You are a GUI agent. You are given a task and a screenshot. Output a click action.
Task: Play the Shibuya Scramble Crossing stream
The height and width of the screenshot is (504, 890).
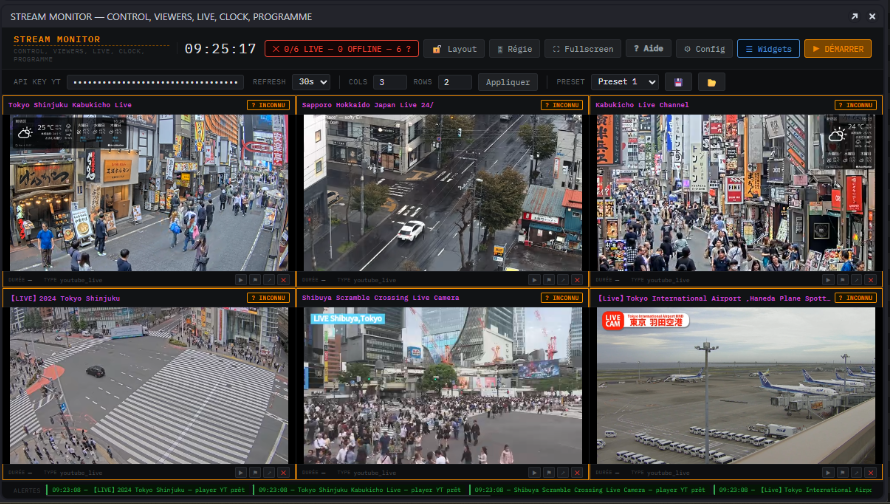(535, 472)
